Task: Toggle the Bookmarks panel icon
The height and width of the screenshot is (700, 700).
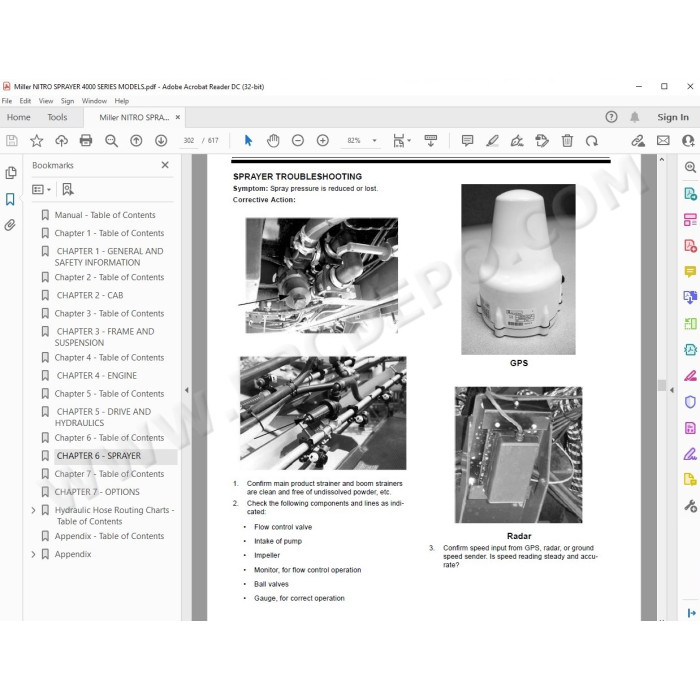Action: [10, 199]
